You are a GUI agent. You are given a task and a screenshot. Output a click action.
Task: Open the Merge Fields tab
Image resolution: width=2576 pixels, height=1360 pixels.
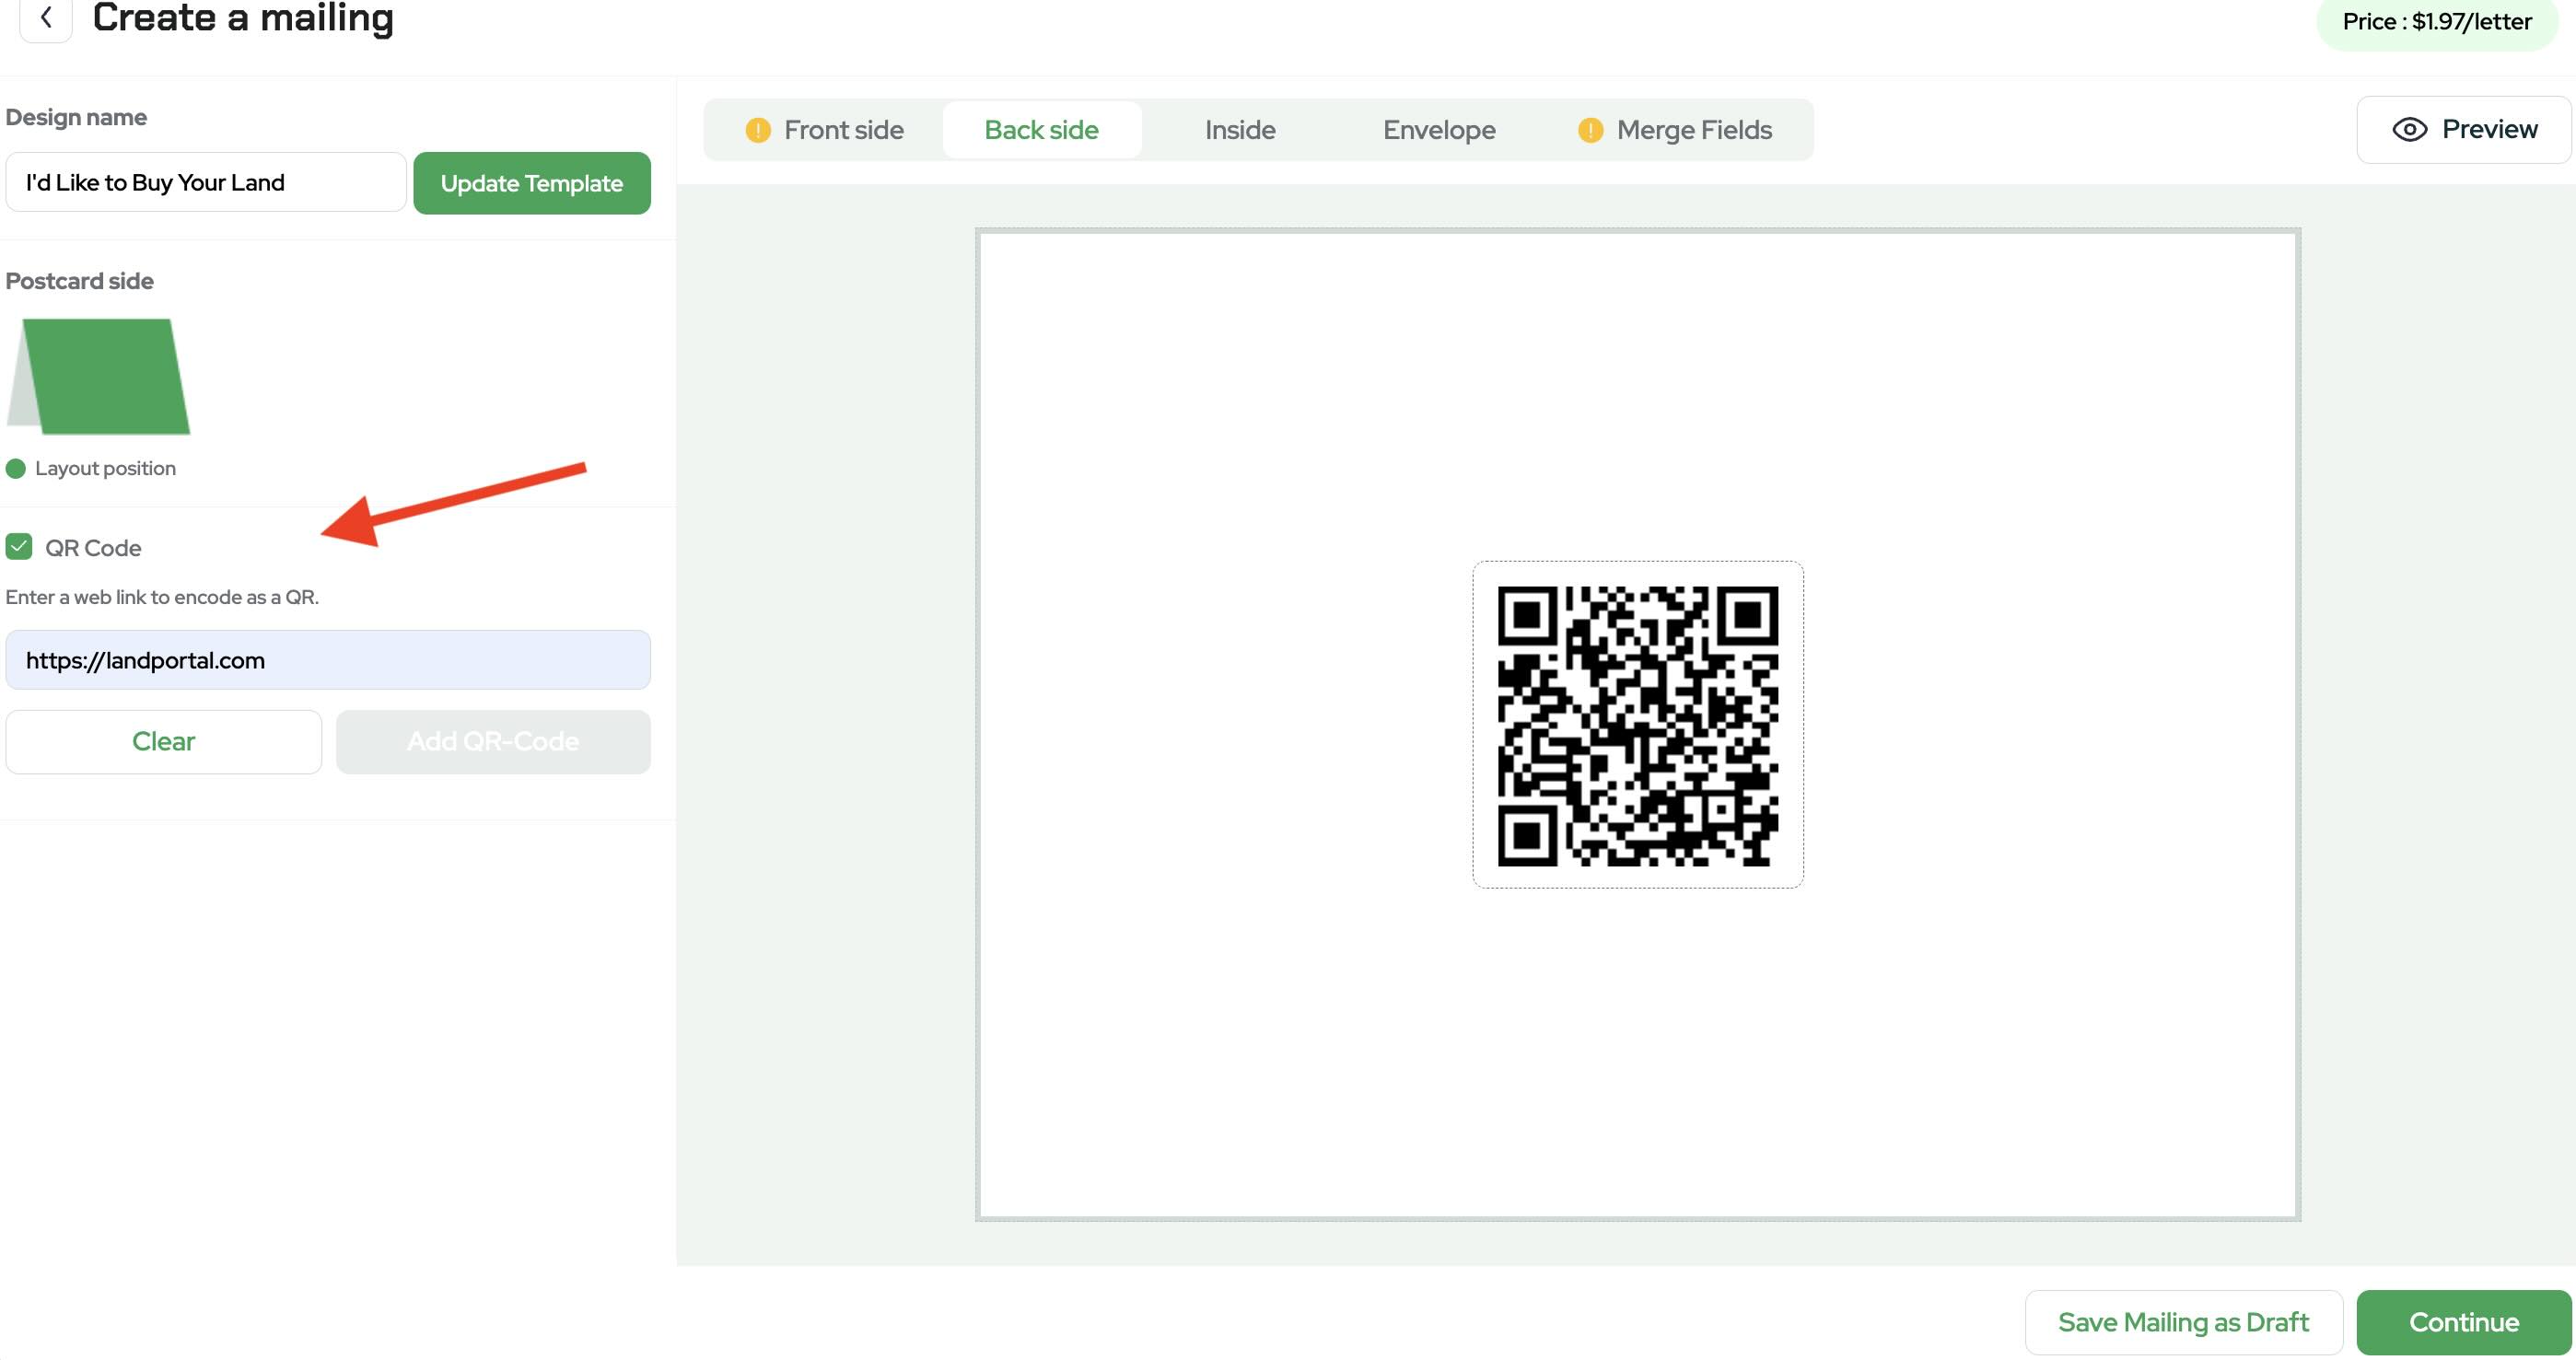[x=1693, y=130]
